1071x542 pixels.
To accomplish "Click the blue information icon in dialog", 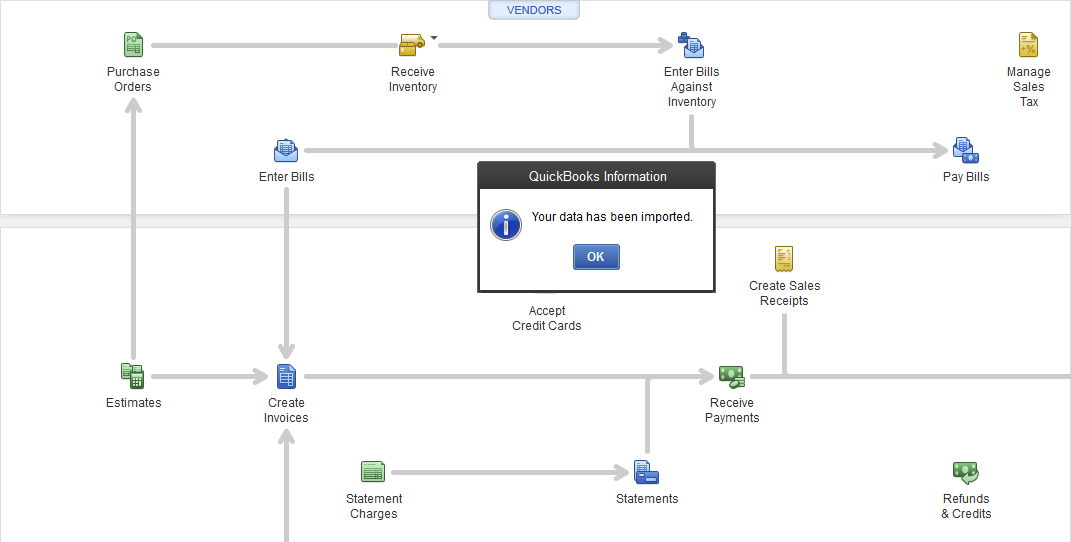I will coord(506,225).
